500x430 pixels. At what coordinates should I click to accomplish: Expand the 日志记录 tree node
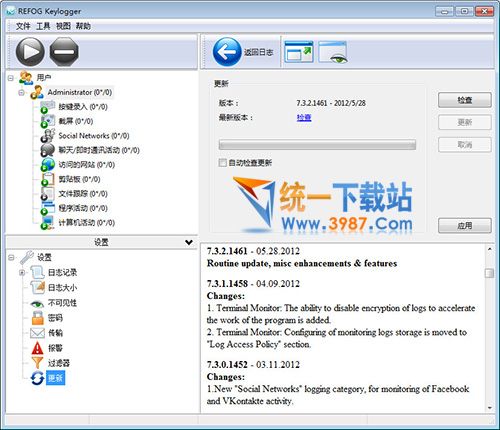pos(22,273)
